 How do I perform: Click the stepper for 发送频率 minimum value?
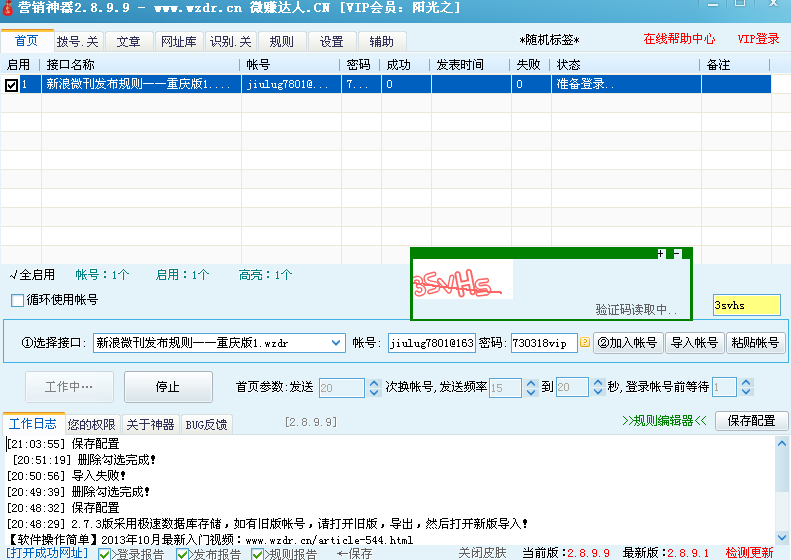[x=530, y=387]
